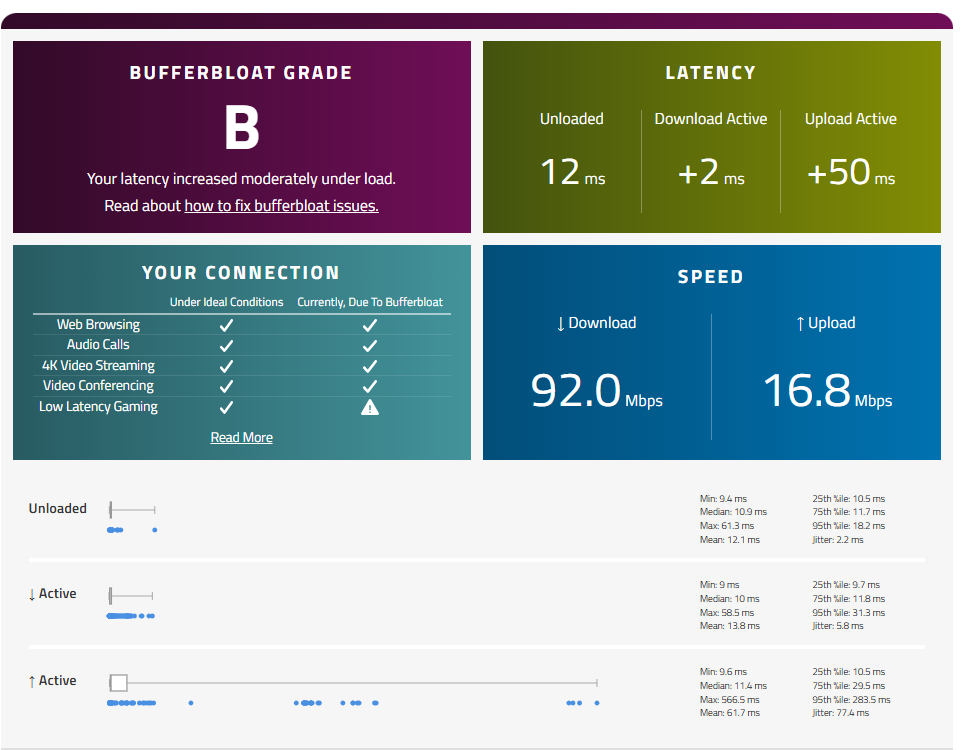973x750 pixels.
Task: Click the download Active Mean: 13.8 ms statistic
Action: point(730,626)
